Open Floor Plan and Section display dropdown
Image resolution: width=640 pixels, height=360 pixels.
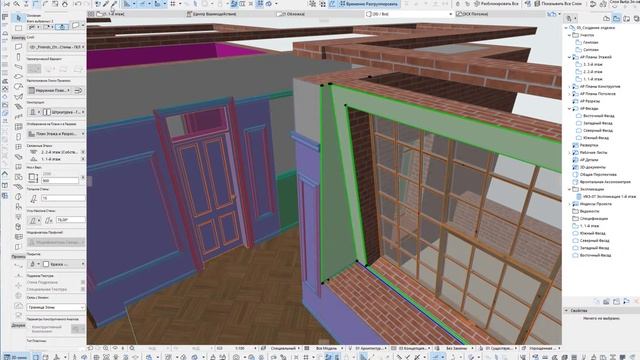(56, 134)
